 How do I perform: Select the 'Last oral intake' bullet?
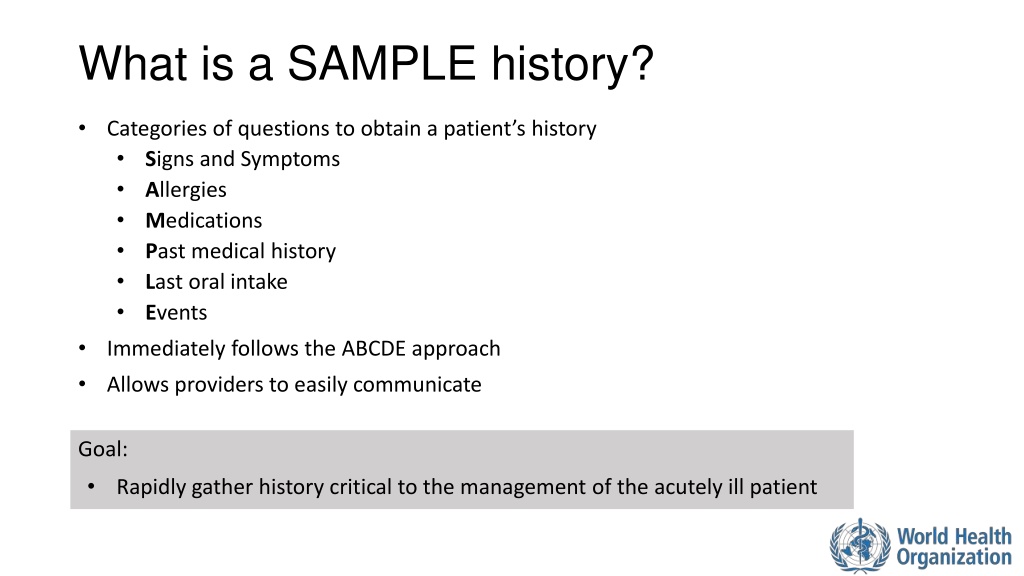216,282
